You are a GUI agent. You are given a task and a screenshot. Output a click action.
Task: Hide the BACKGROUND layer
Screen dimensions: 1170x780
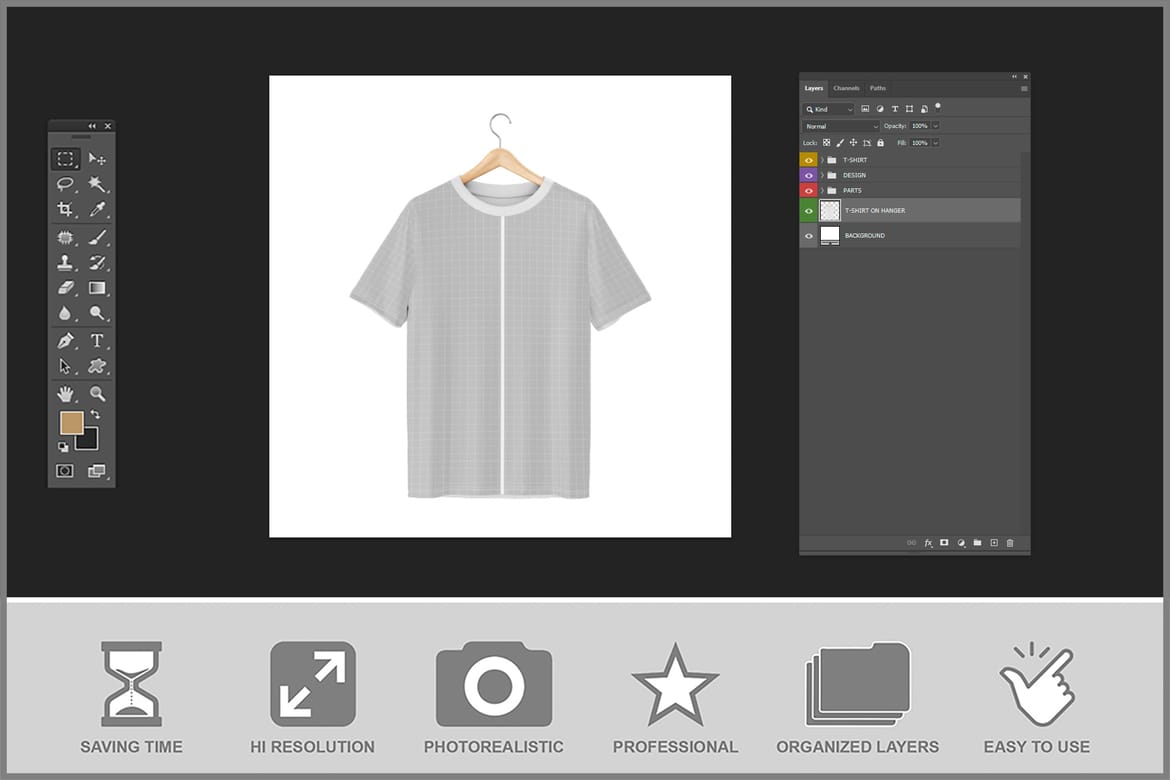coord(808,236)
